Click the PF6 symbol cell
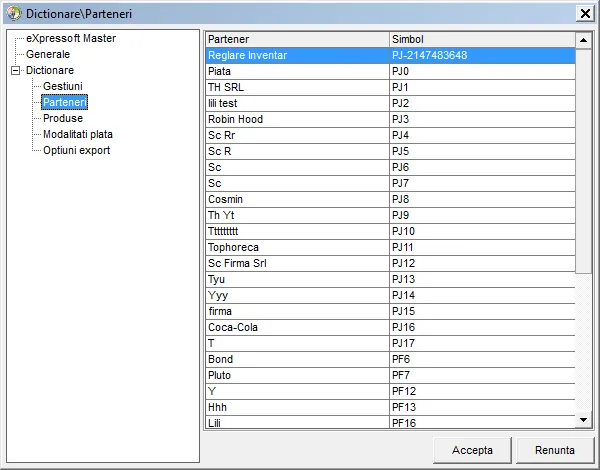The image size is (600, 470). (x=482, y=359)
